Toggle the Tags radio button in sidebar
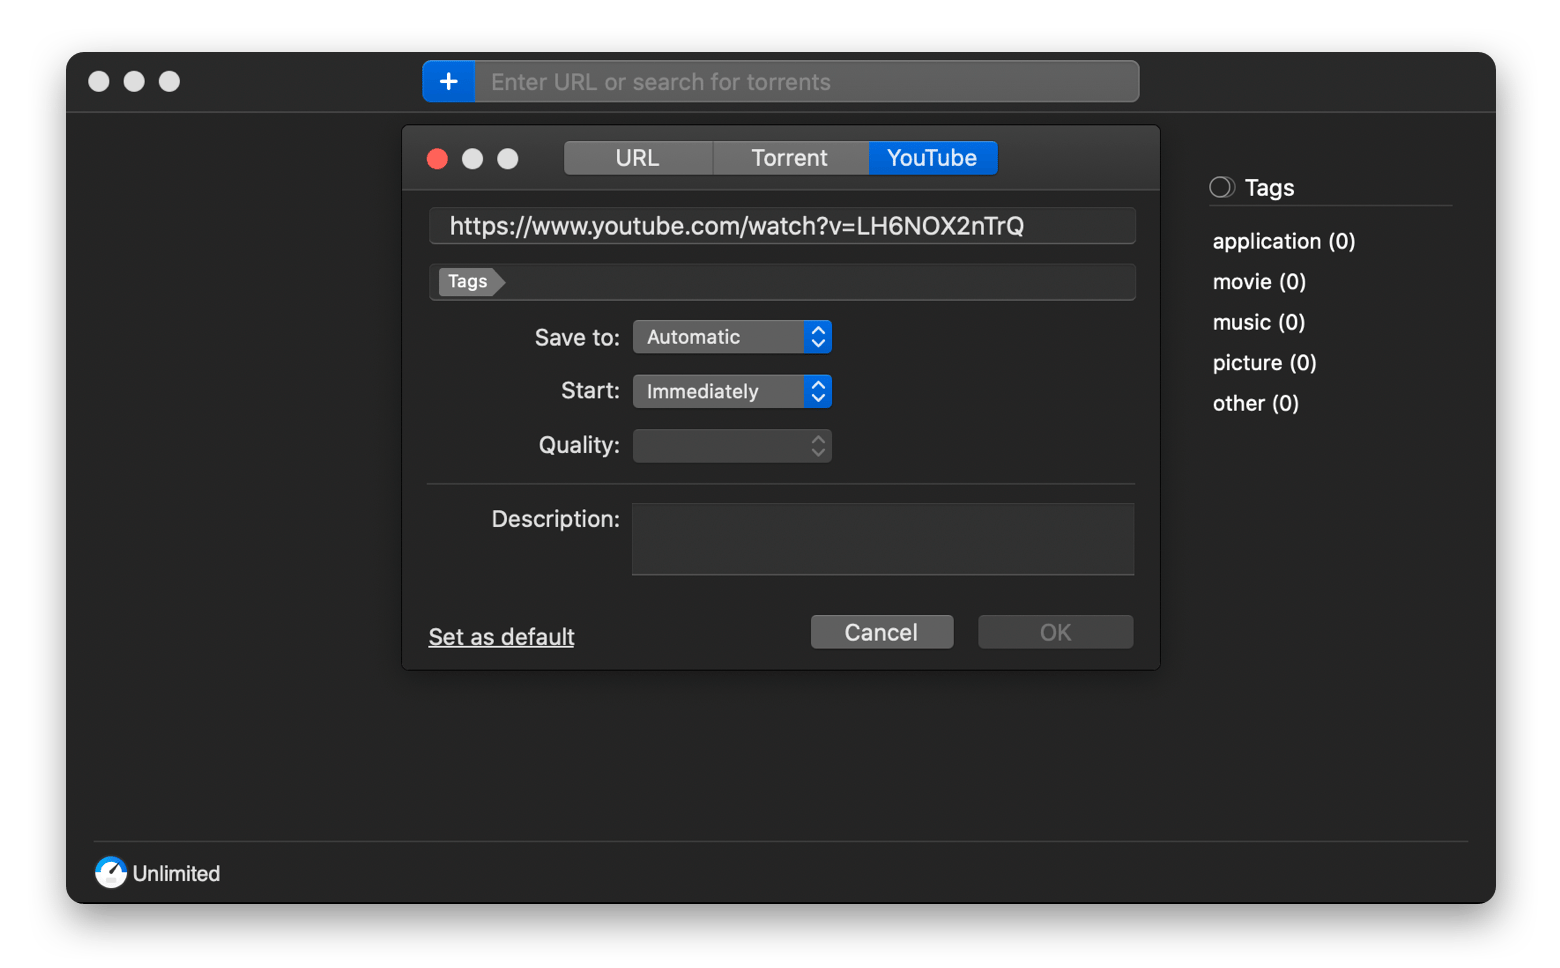1560x968 pixels. [x=1222, y=187]
